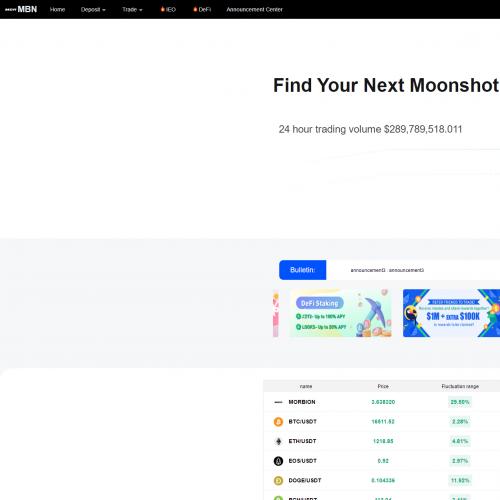This screenshot has height=500, width=500.
Task: Open the Home menu item
Action: (x=57, y=10)
